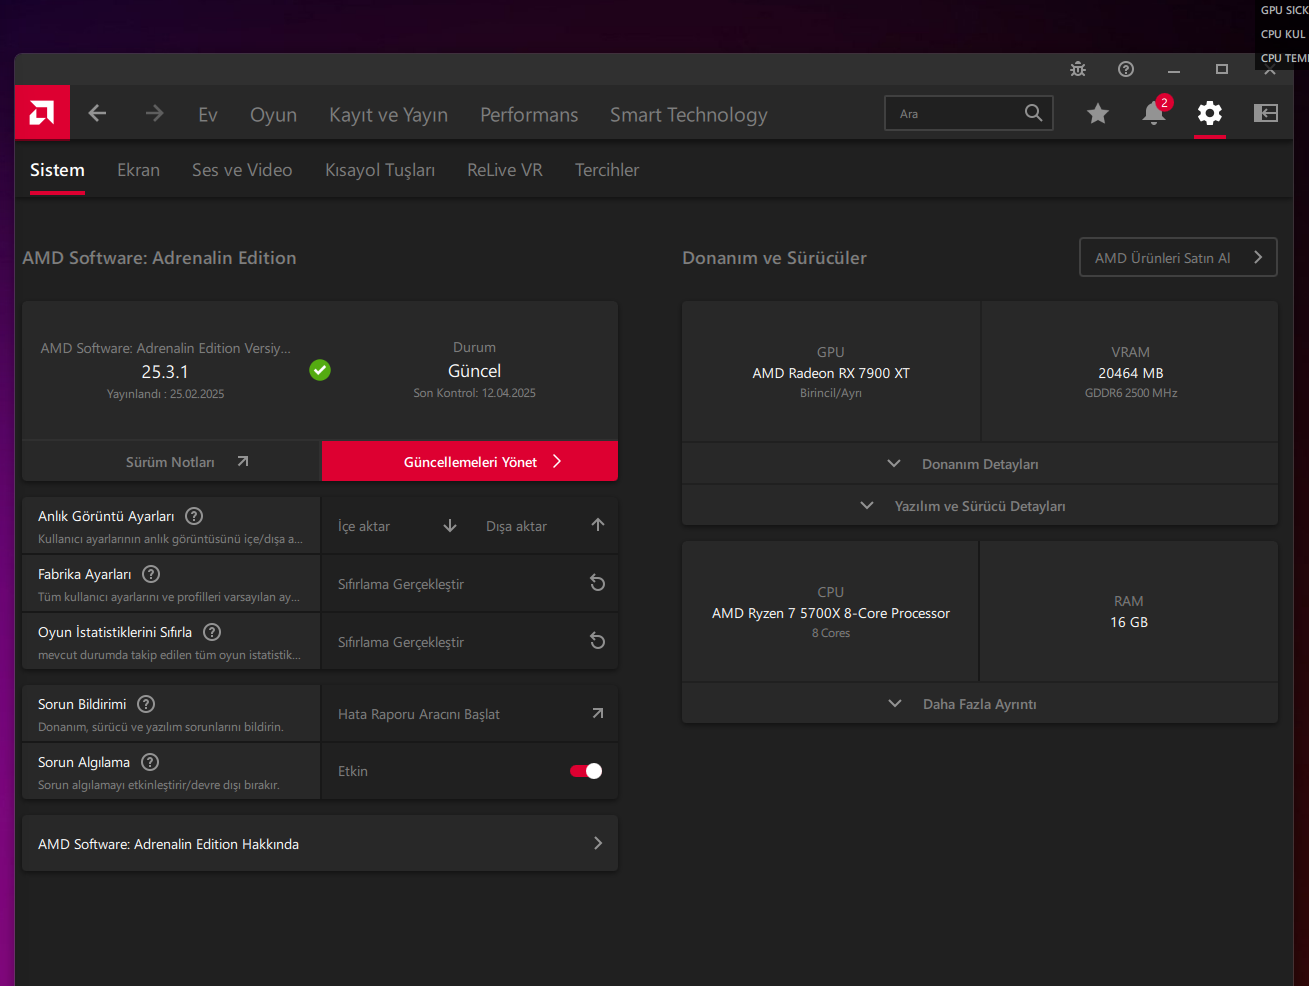
Task: Click Güncellemeleri Yönet button
Action: [470, 462]
